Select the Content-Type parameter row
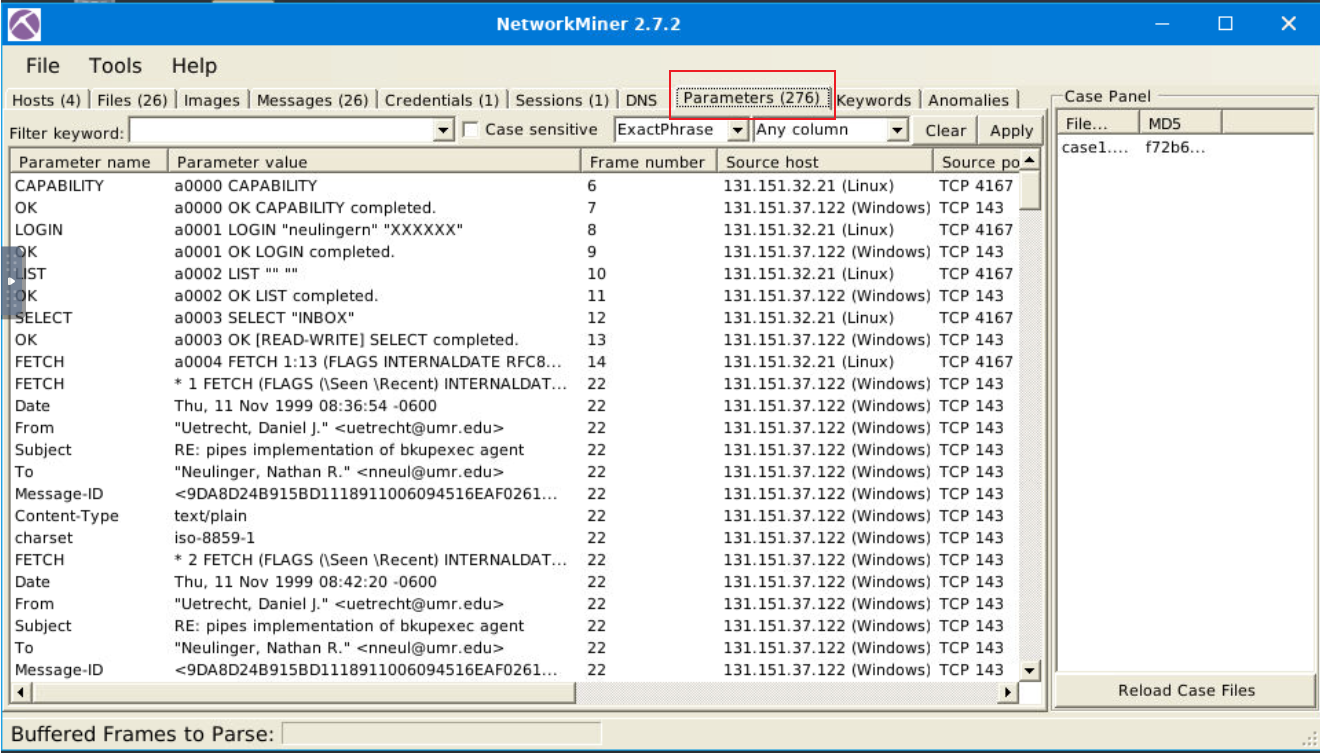 515,516
